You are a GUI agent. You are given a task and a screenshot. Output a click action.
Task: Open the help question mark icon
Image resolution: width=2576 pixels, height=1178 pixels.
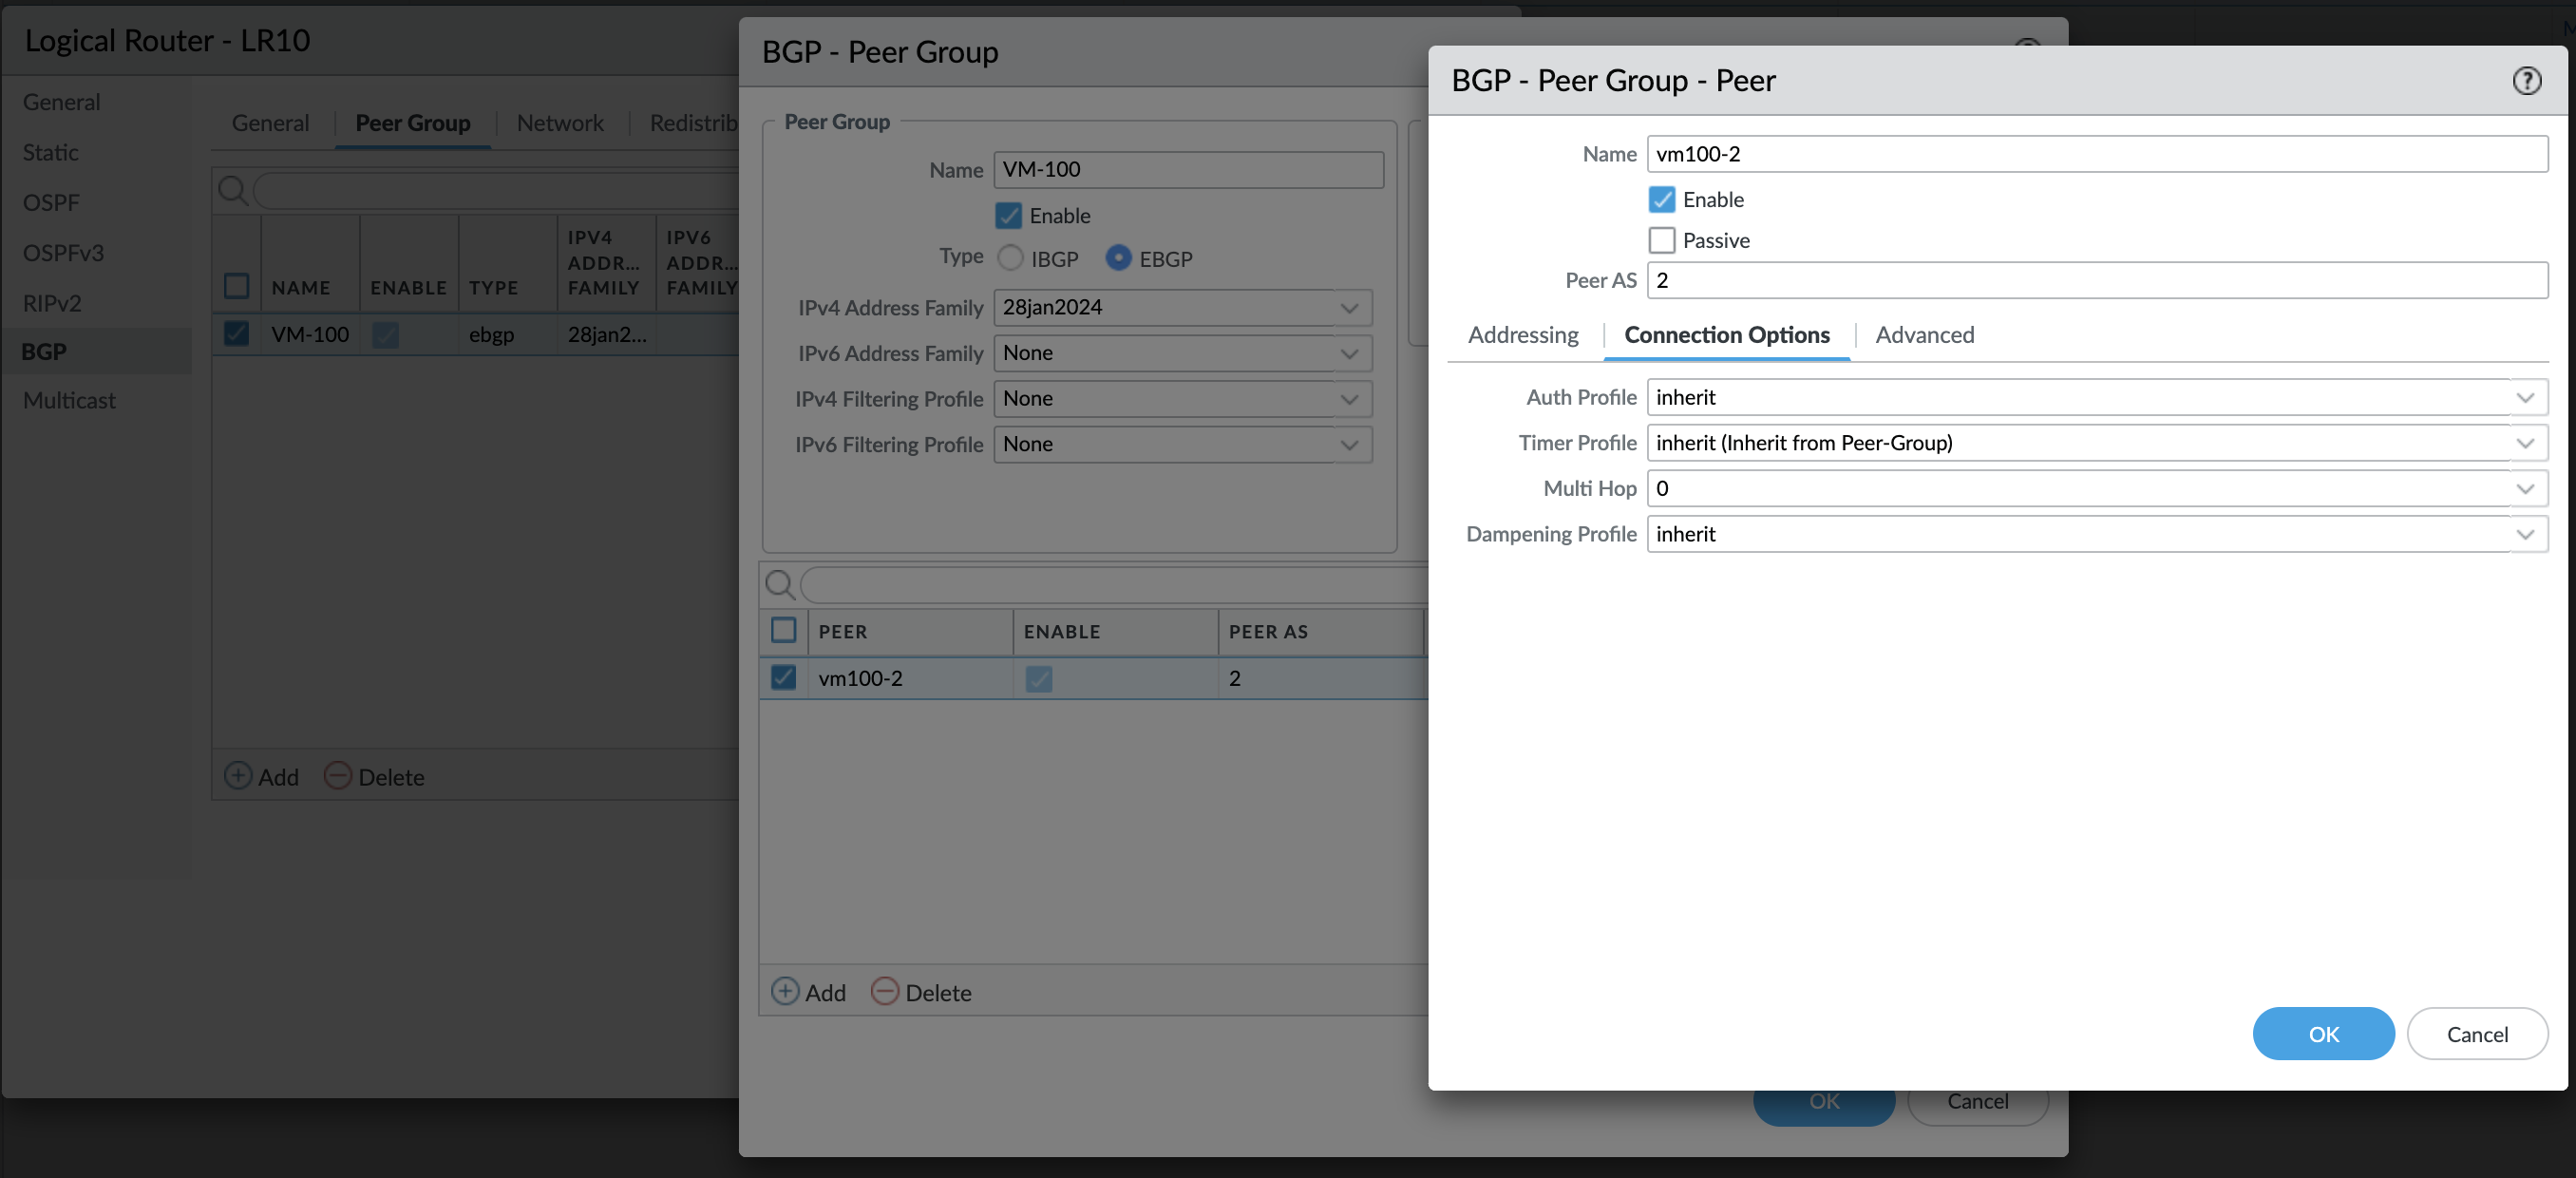click(x=2526, y=80)
